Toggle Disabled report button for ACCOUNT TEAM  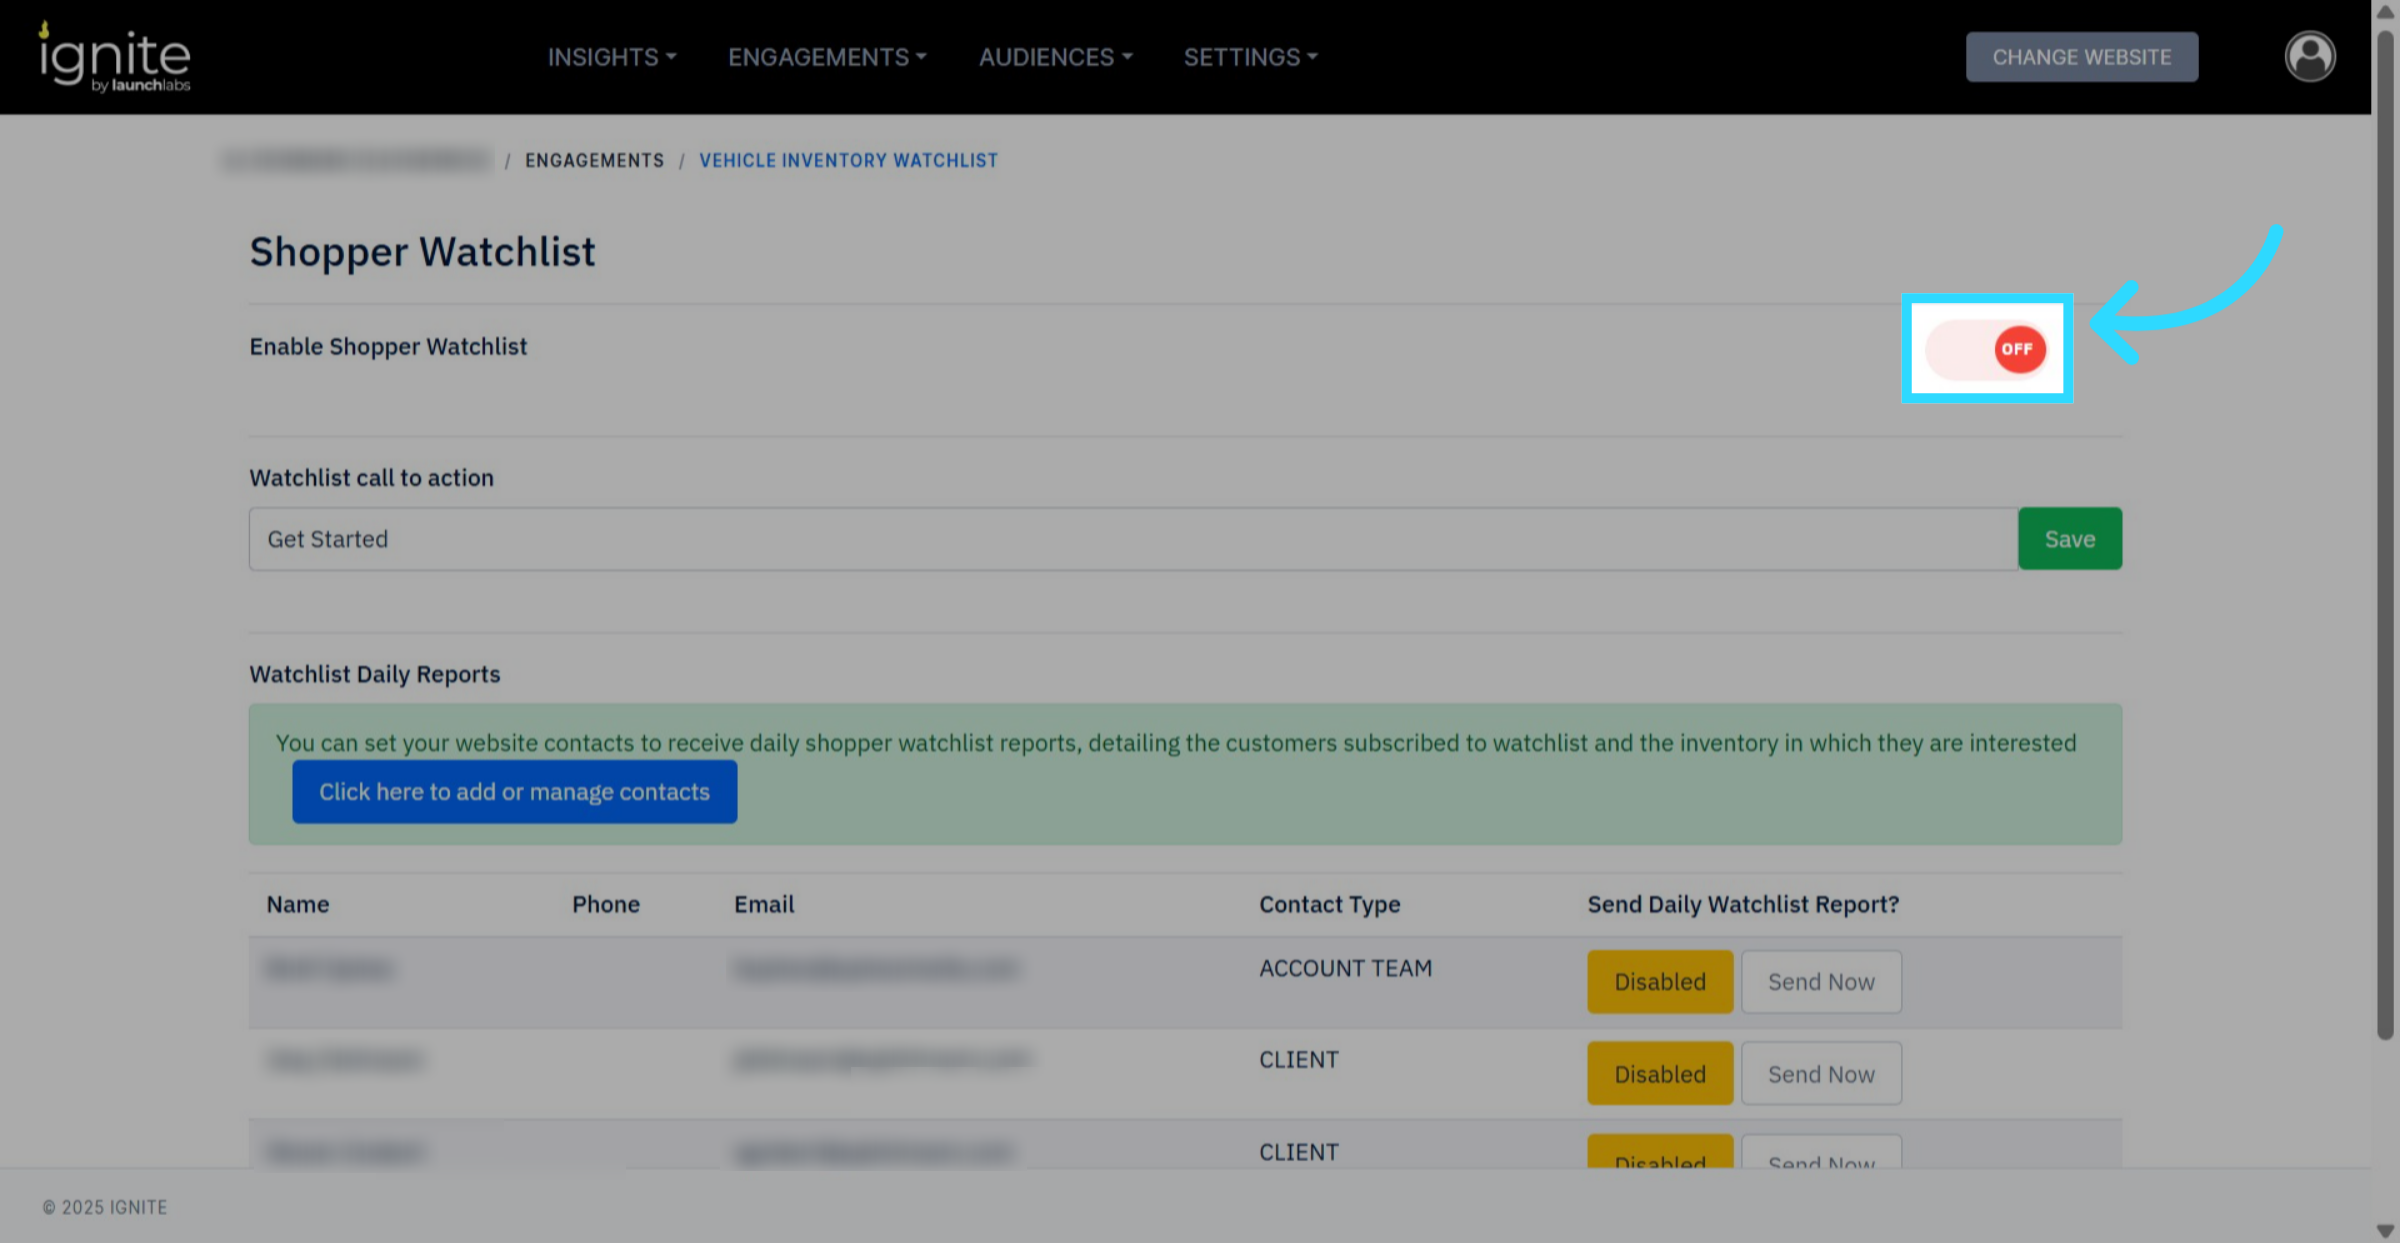tap(1659, 982)
